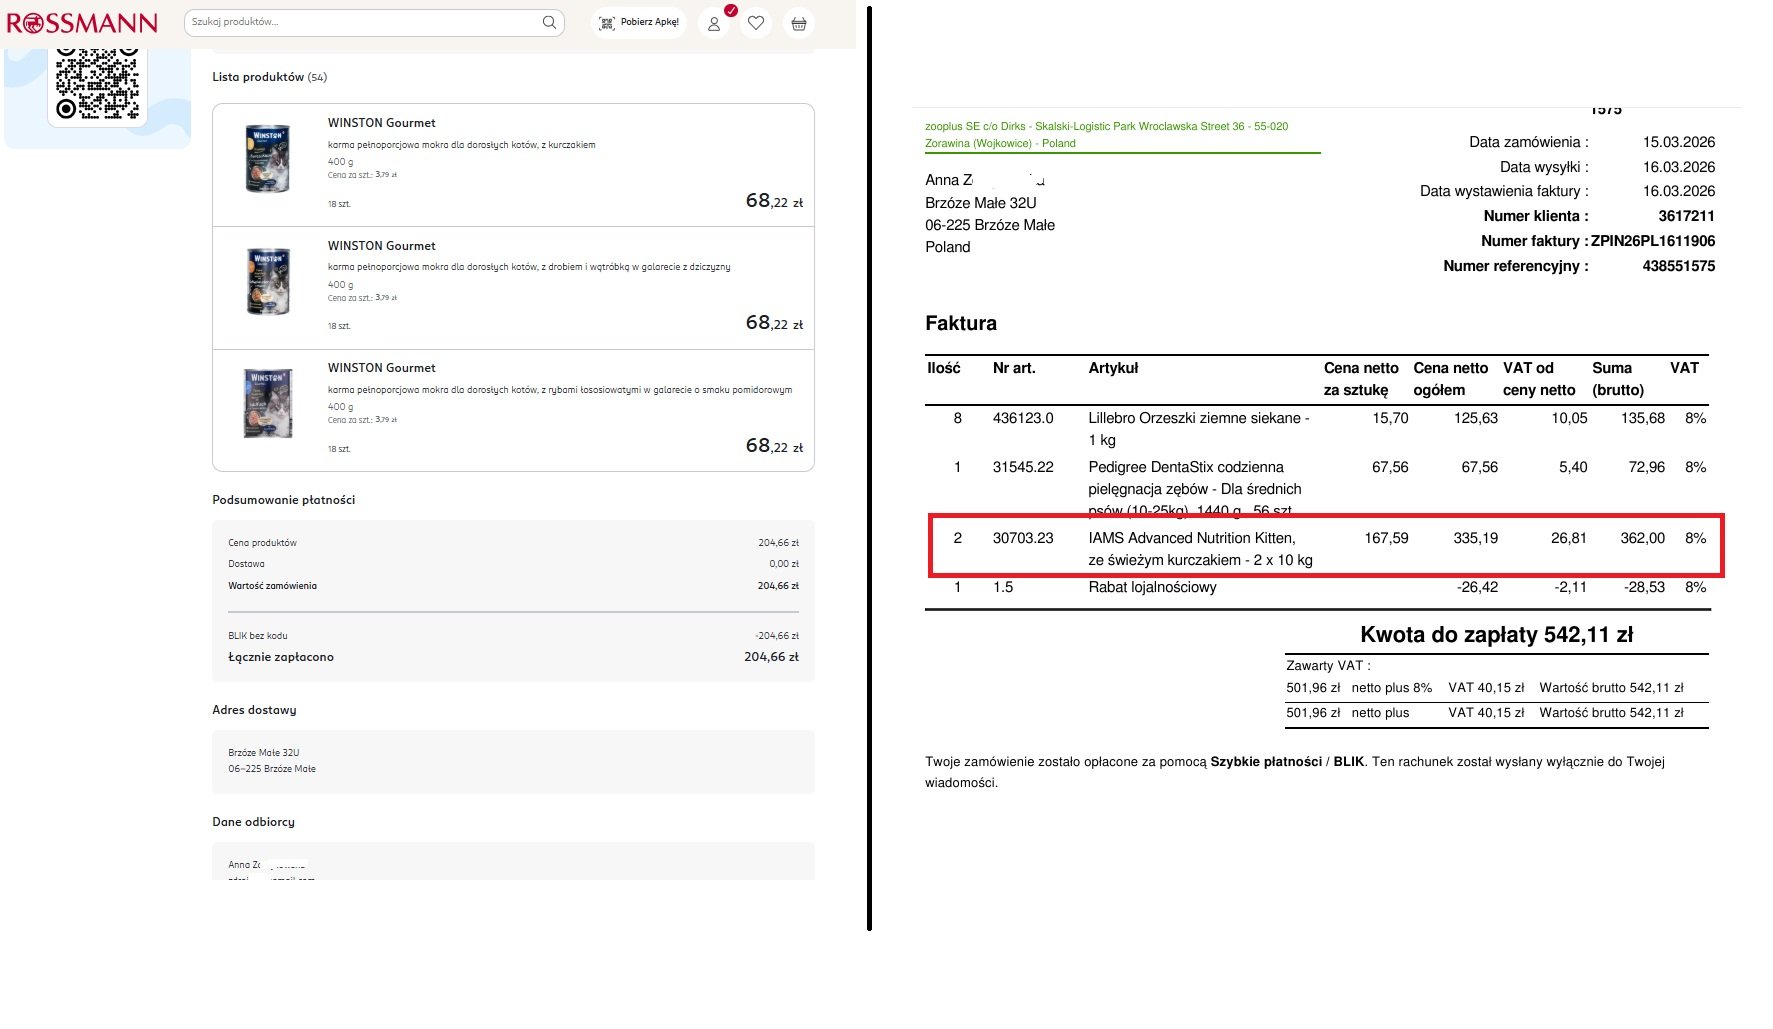Select 'Rabat lojalnościowy' row

tap(1317, 587)
